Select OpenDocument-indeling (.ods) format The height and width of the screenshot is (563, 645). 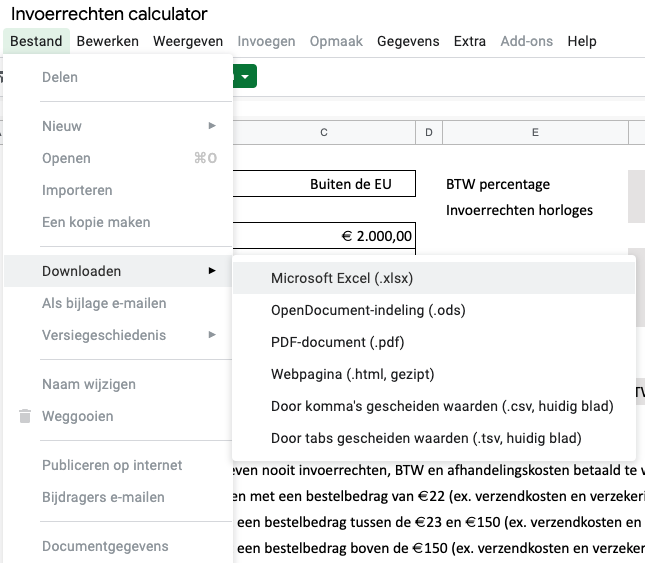[368, 310]
